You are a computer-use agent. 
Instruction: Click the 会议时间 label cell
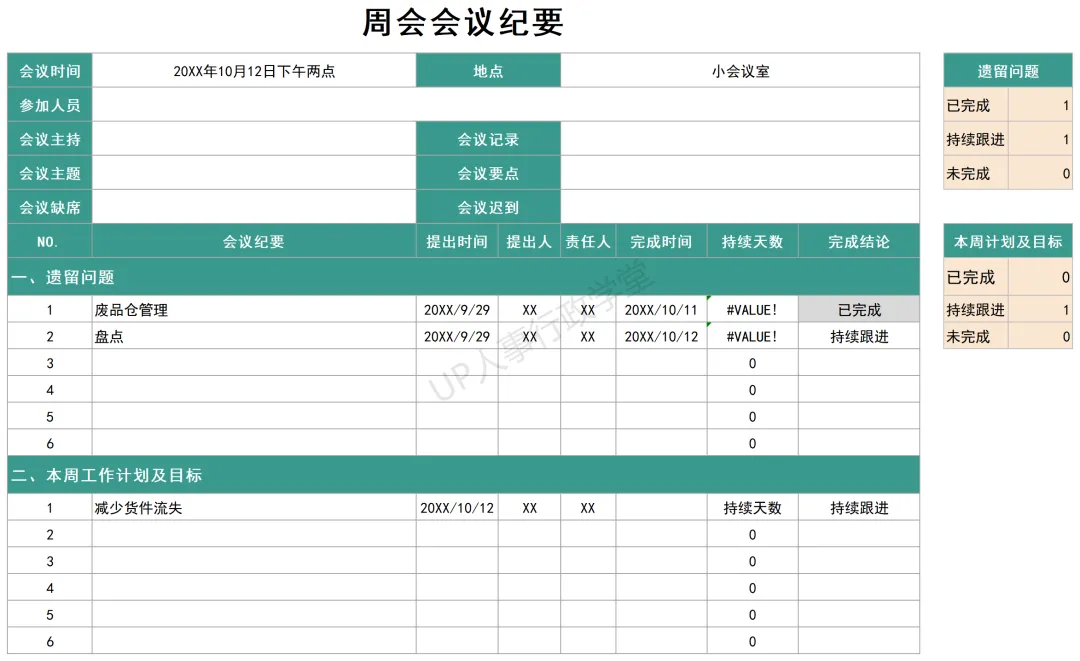(x=50, y=70)
